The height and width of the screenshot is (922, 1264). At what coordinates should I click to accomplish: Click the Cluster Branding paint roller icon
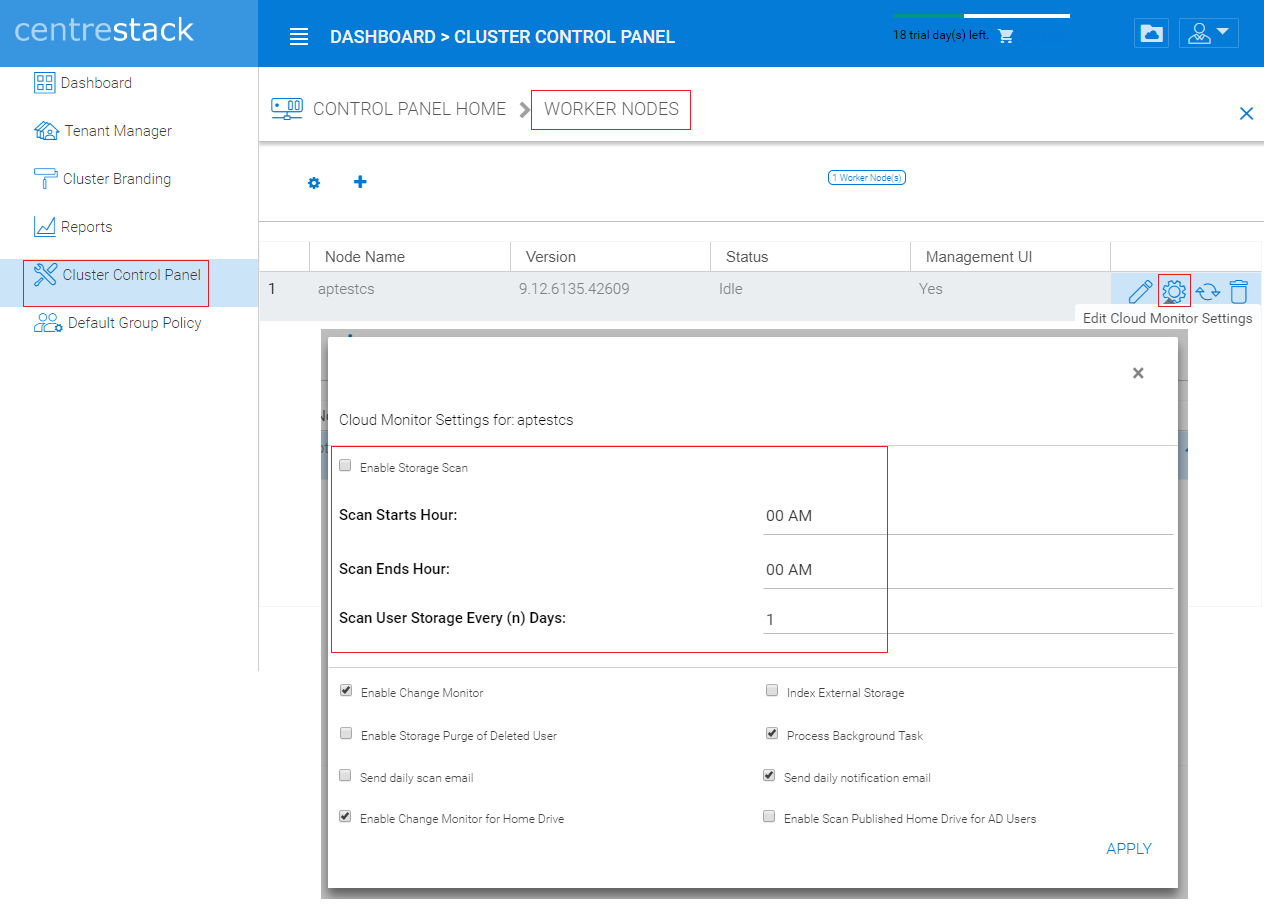(45, 179)
